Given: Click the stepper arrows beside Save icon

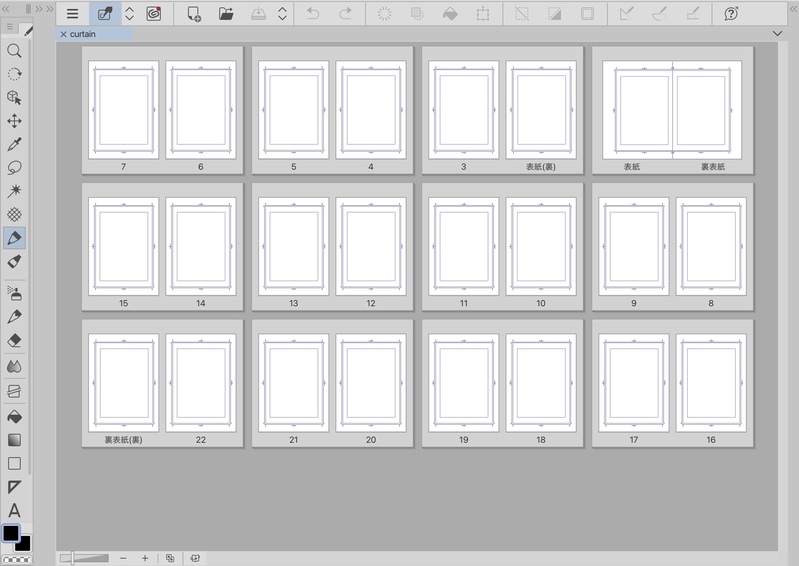Looking at the screenshot, I should pos(282,14).
